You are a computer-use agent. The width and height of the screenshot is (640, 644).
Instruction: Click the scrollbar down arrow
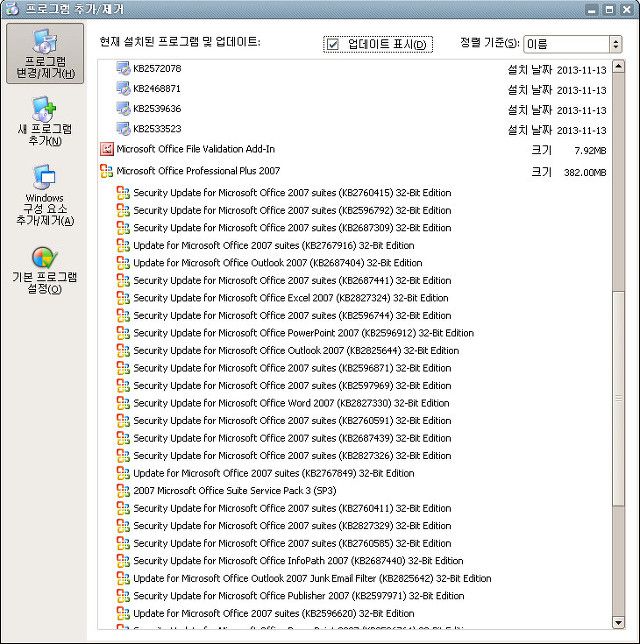click(x=618, y=622)
